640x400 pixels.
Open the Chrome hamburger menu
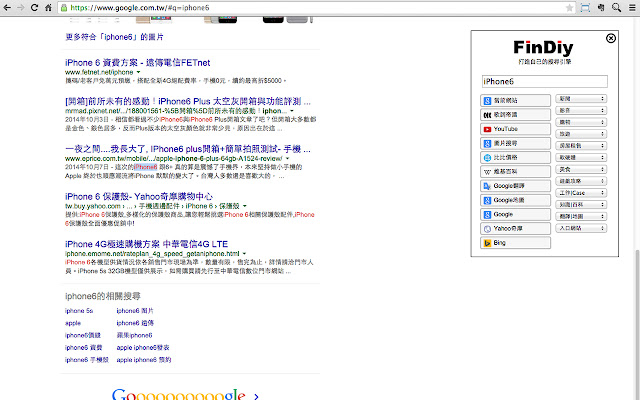632,7
